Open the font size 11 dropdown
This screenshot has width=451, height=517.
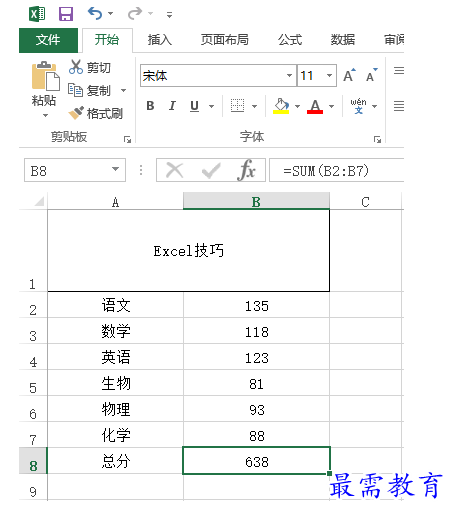pyautogui.click(x=329, y=76)
